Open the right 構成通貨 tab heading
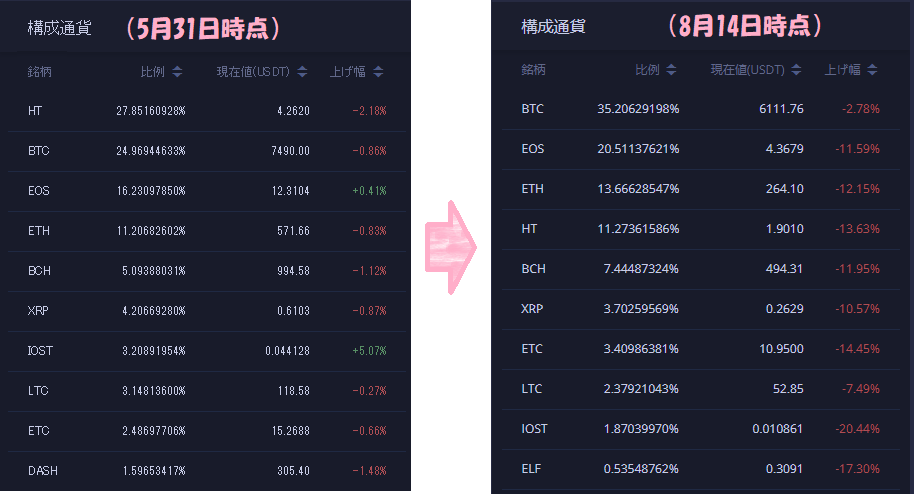The height and width of the screenshot is (494, 914). coord(552,26)
